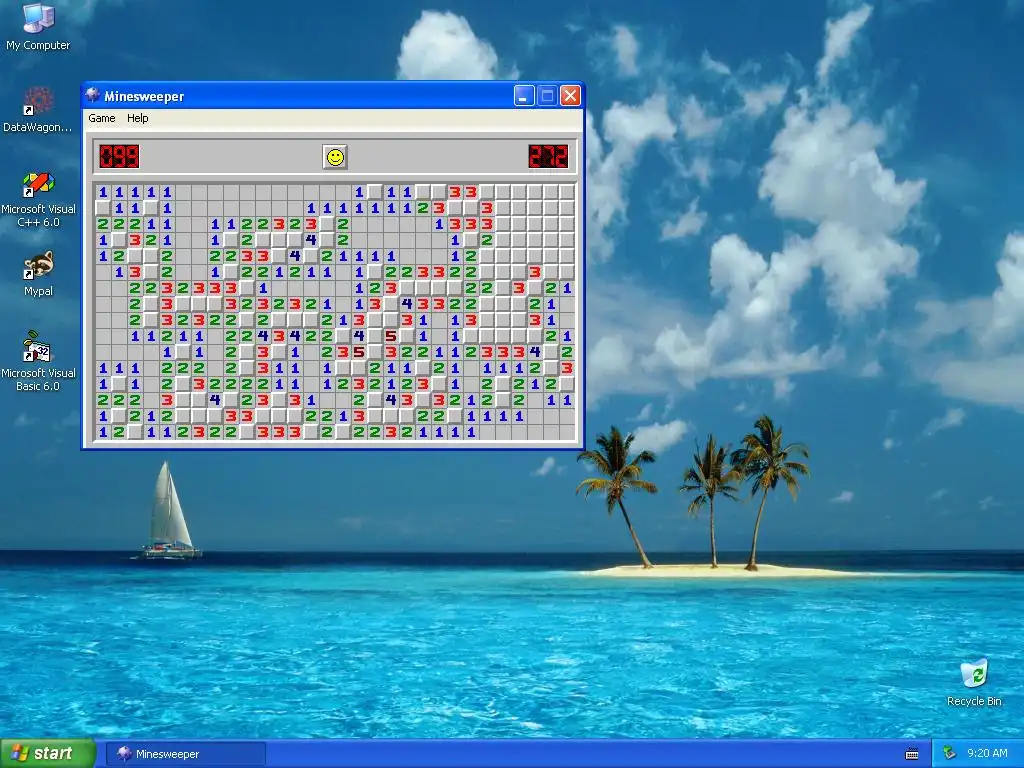Viewport: 1024px width, 768px height.
Task: Click the 1 in the minefield's bottom-left corner
Action: (103, 432)
